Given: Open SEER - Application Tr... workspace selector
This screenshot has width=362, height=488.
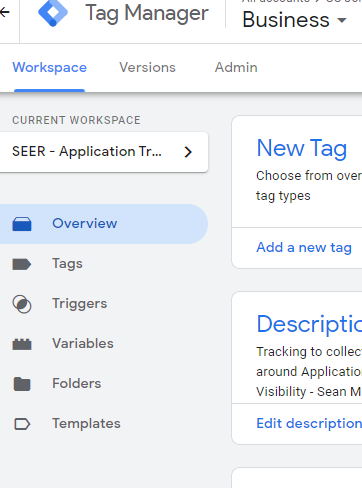Looking at the screenshot, I should click(104, 152).
